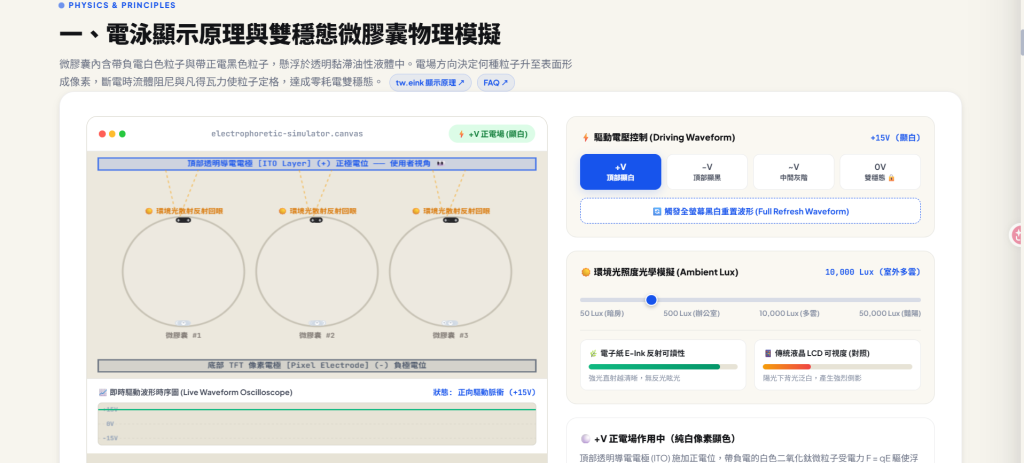Click the PHYSICS & PRINCIPLES section label

coord(121,5)
